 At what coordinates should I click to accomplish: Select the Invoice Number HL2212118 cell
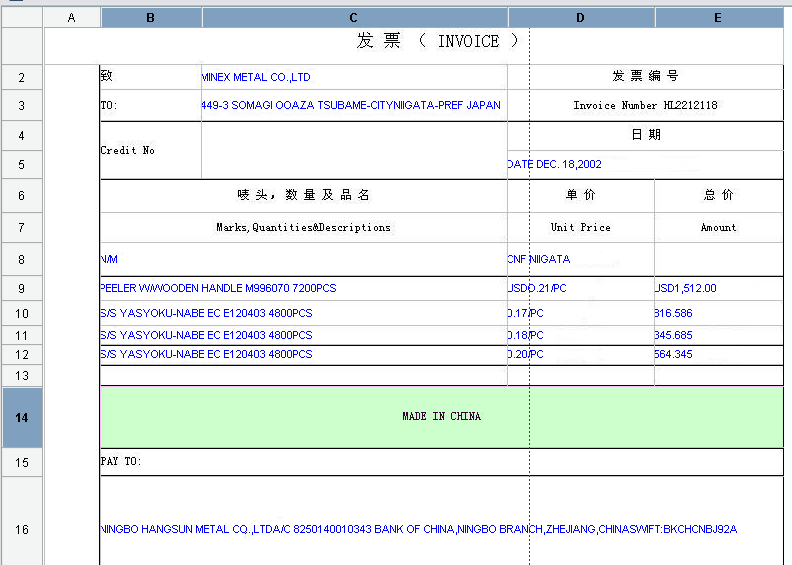pos(645,105)
